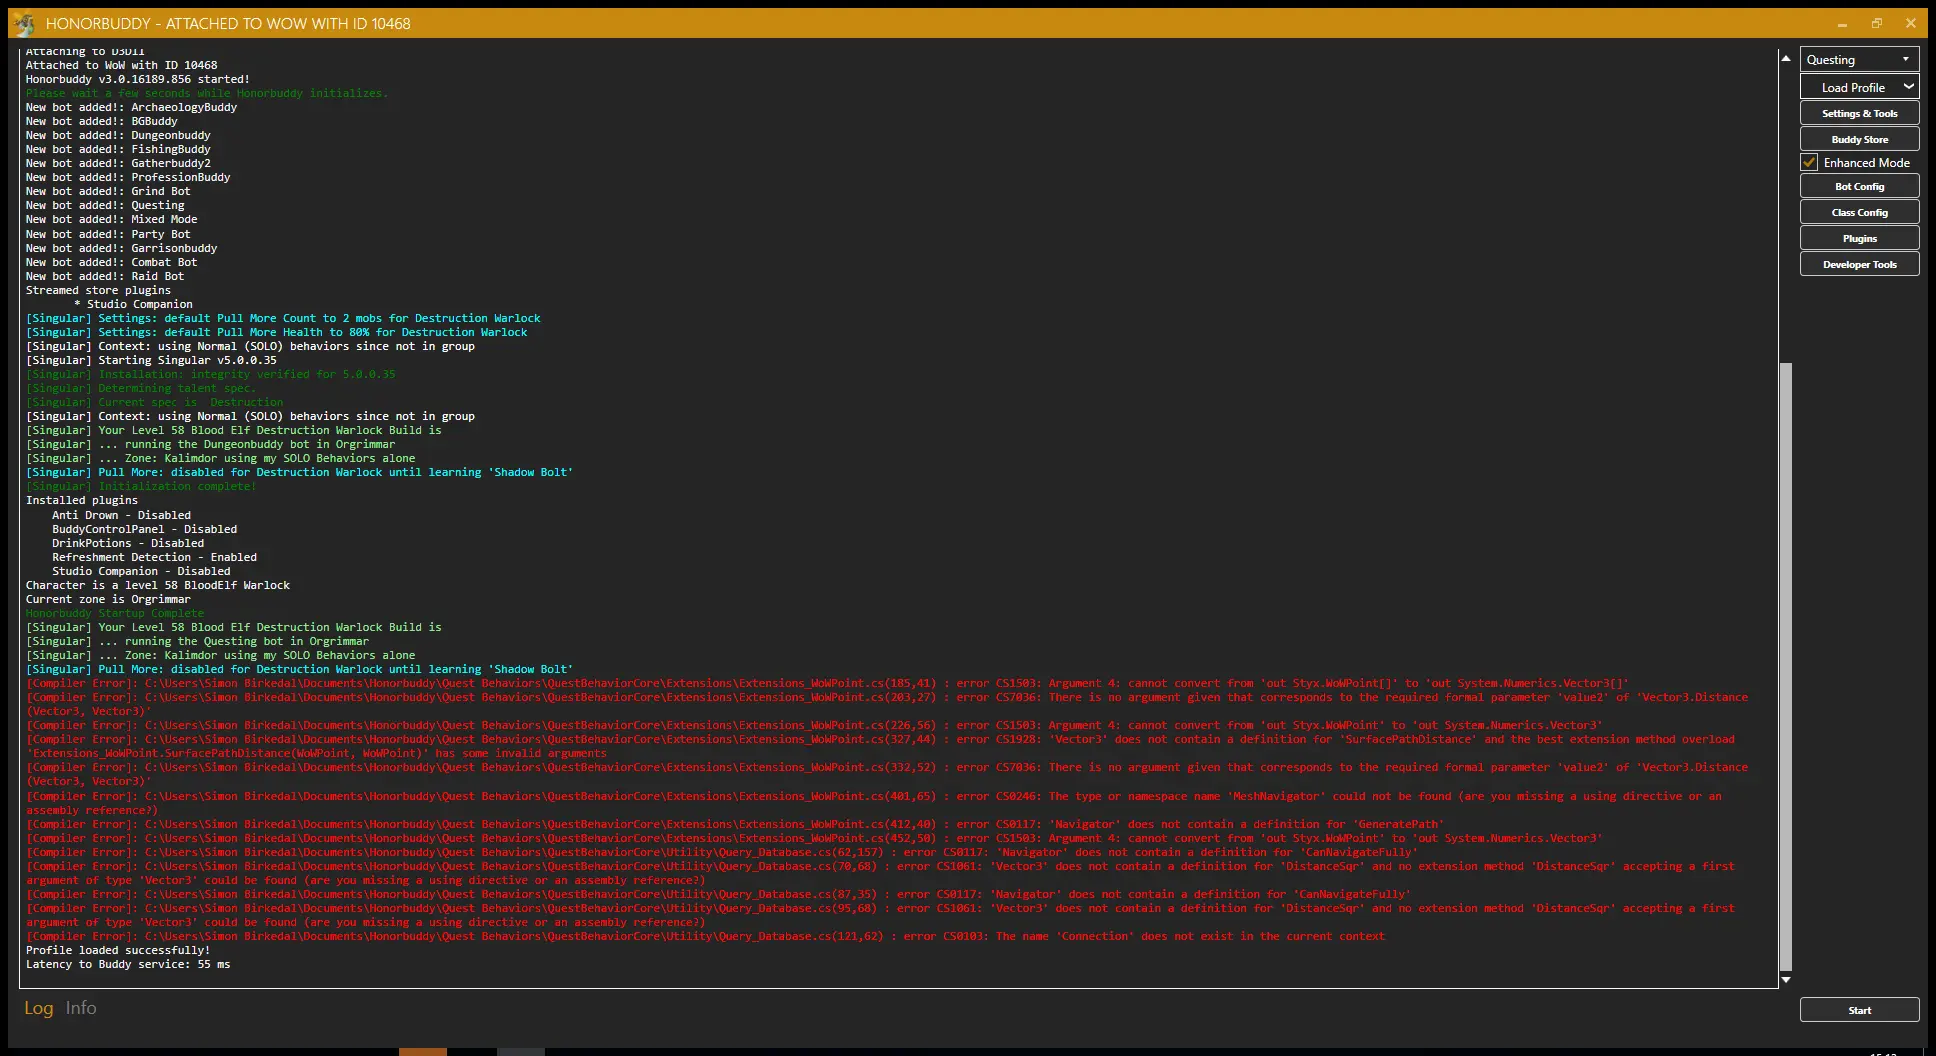Switch to the Info tab
The image size is (1936, 1056).
tap(81, 1008)
